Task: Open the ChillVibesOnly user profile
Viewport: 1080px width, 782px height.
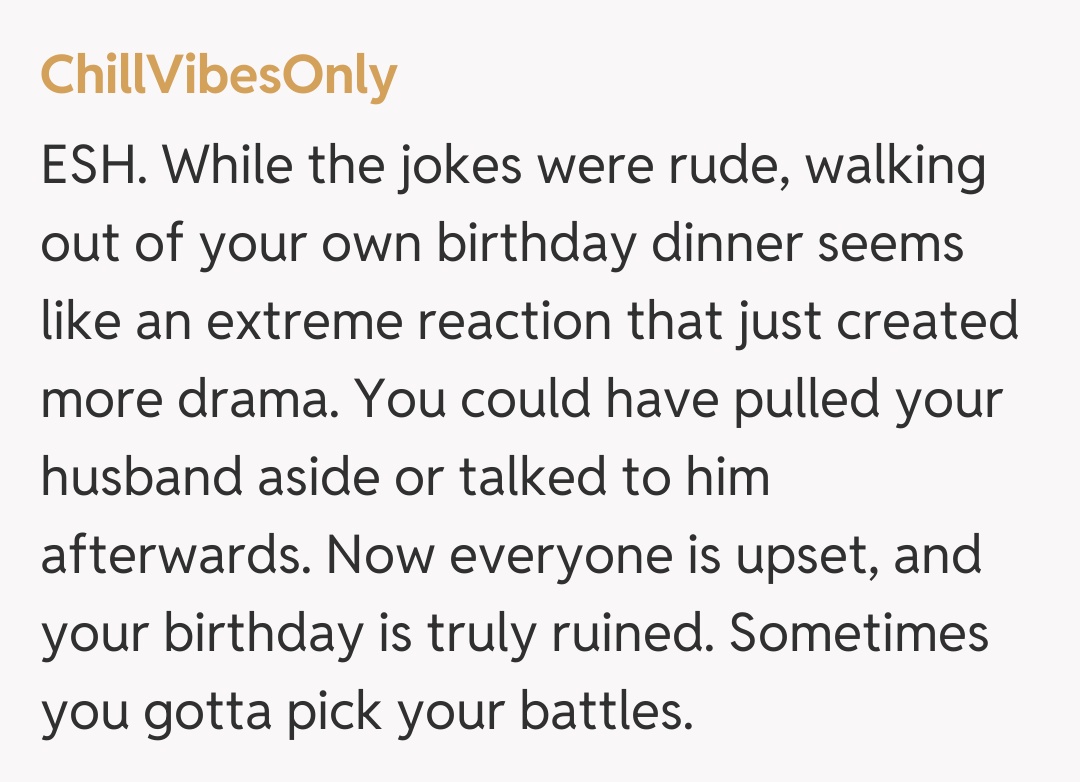Action: [218, 77]
